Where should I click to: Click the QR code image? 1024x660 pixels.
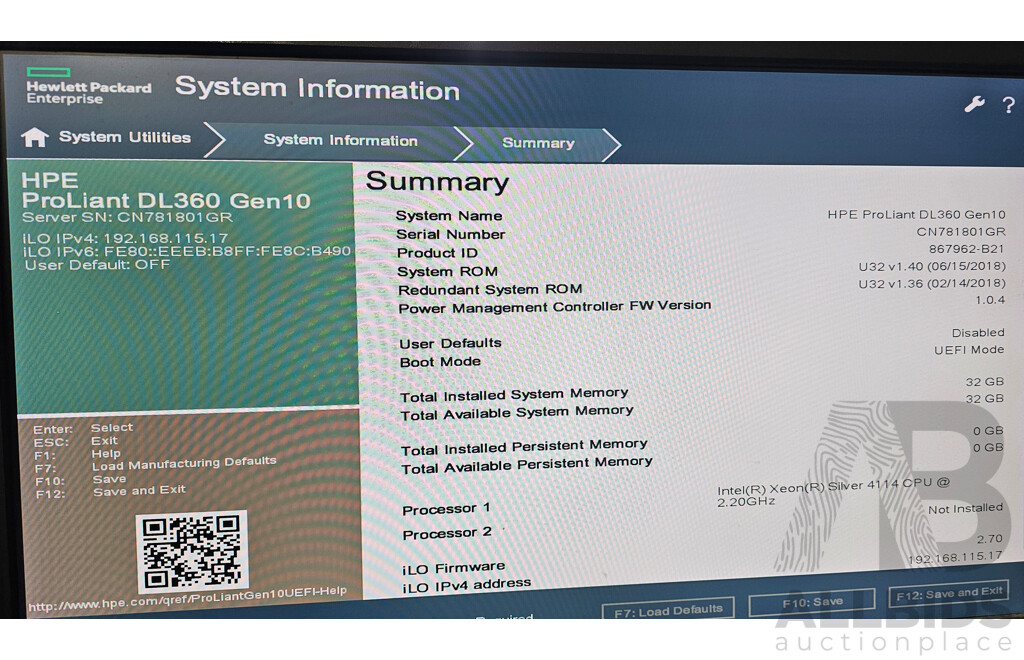(x=191, y=552)
